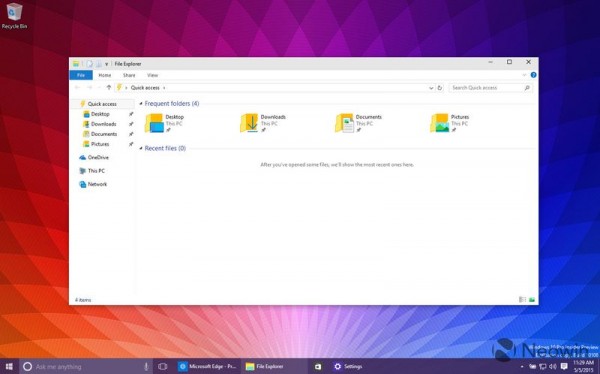This screenshot has height=374, width=600.
Task: Click the Search Quick access field
Action: (491, 88)
